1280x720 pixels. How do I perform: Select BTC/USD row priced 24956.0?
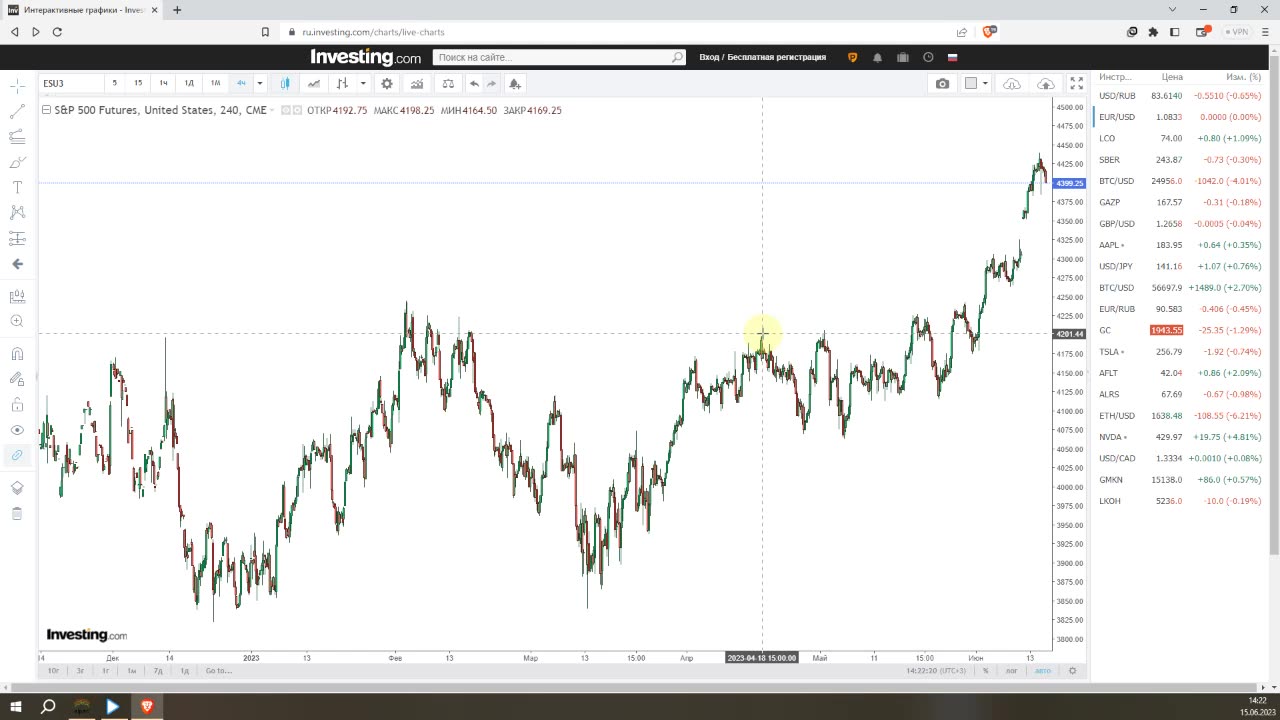1180,181
